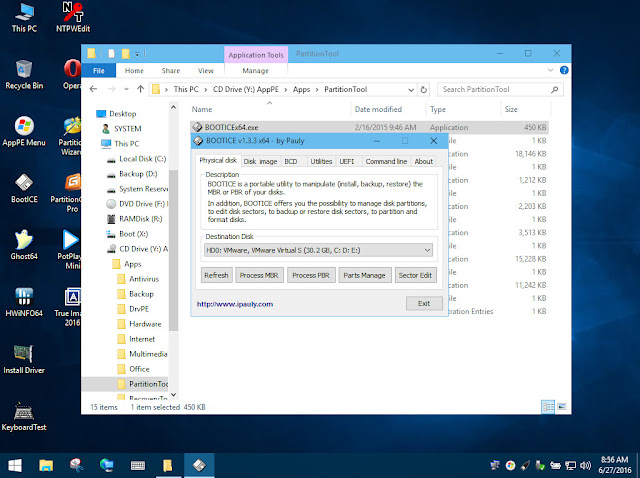Click the Windows Start button
Screen dimensions: 640x478
[x=15, y=465]
